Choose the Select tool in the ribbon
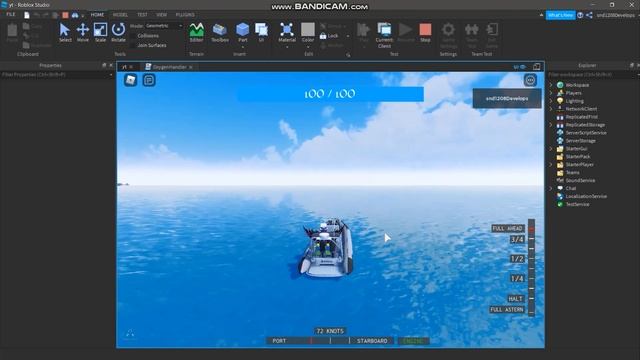Viewport: 640px width, 360px height. coord(65,32)
